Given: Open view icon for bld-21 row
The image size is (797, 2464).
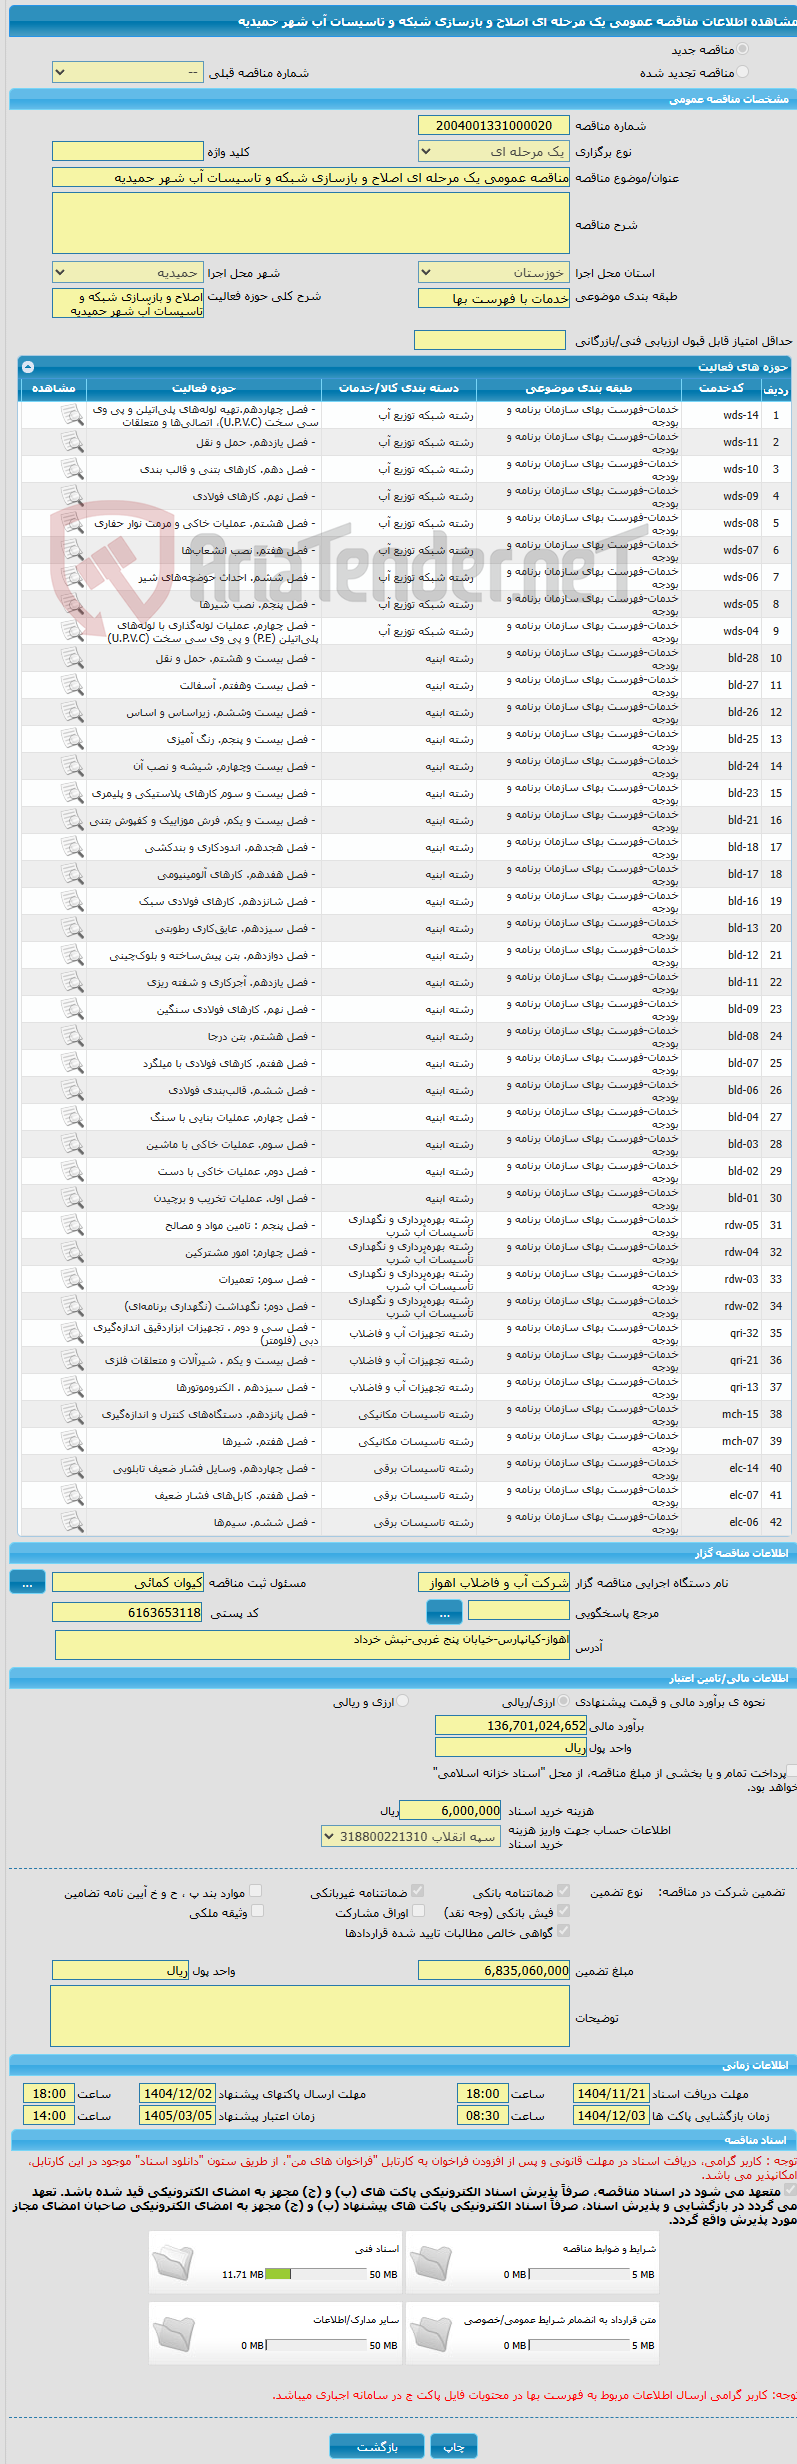Looking at the screenshot, I should 72,820.
